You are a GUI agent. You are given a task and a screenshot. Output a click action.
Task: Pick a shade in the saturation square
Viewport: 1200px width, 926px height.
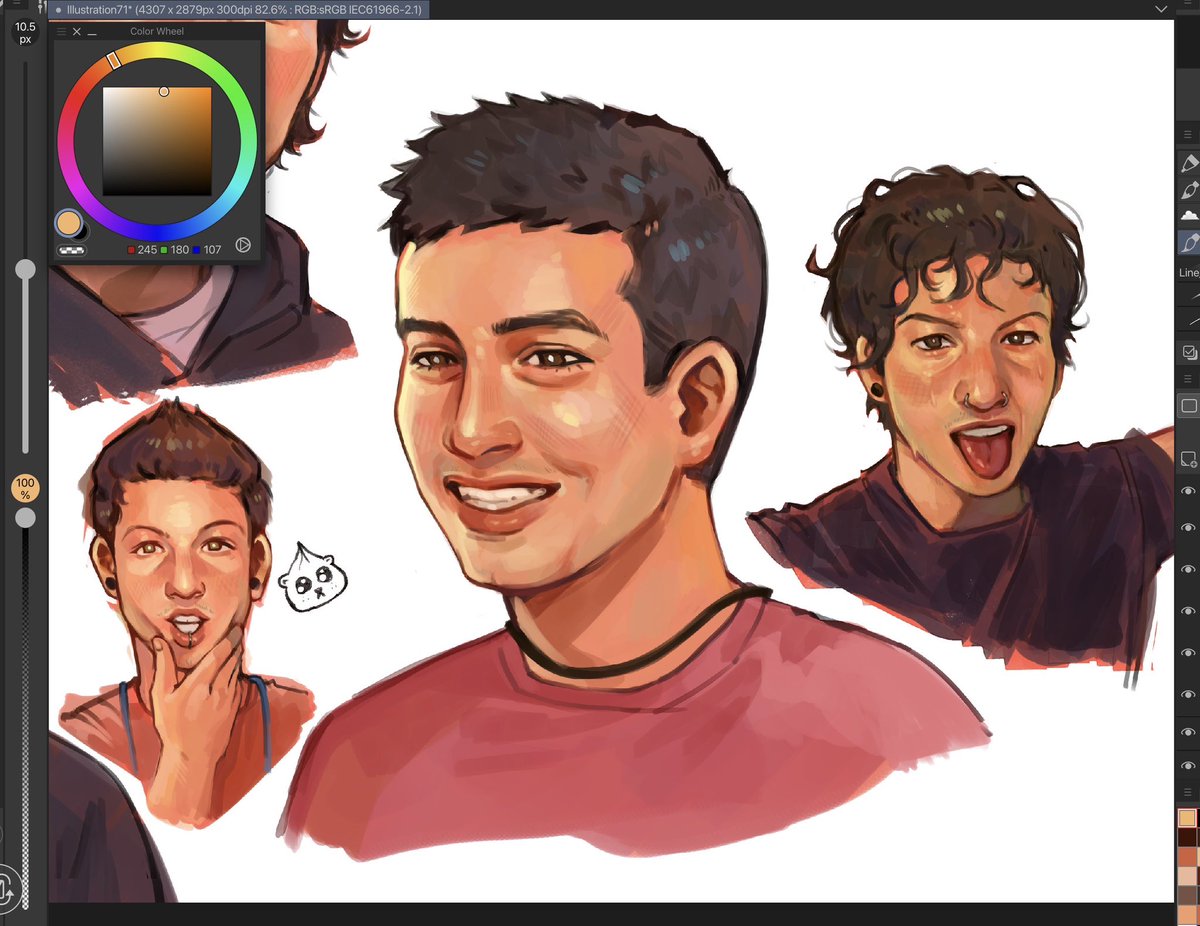click(x=157, y=141)
